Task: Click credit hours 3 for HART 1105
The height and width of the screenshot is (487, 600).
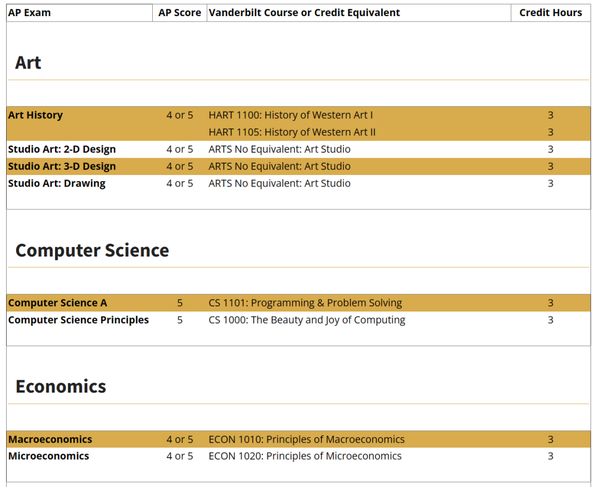Action: coord(551,132)
